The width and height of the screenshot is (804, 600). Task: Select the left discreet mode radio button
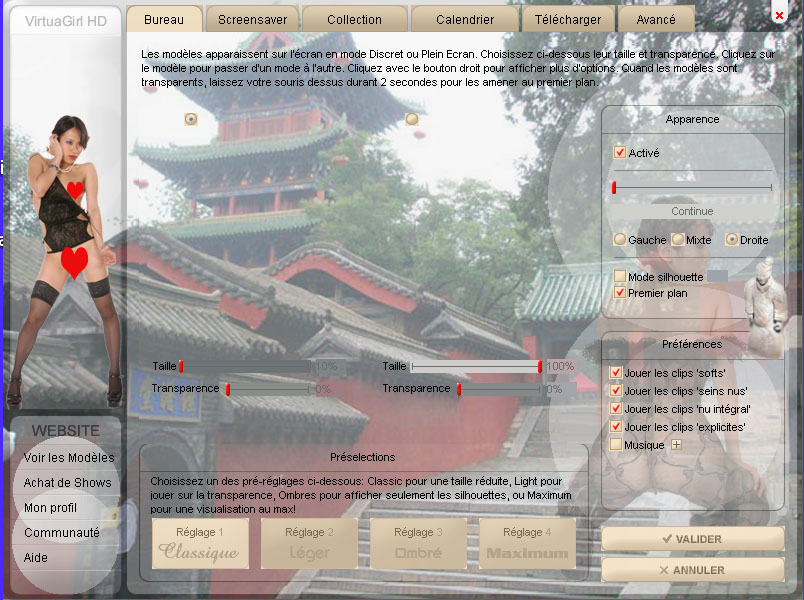click(x=191, y=119)
